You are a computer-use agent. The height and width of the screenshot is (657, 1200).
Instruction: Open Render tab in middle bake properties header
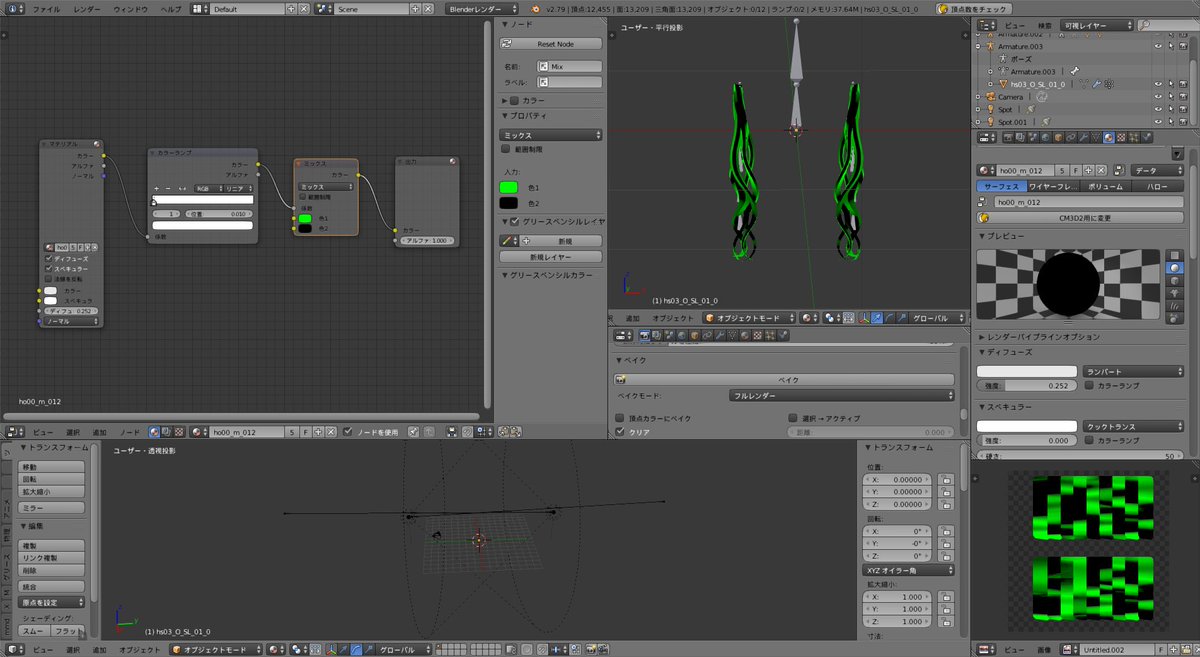click(645, 335)
